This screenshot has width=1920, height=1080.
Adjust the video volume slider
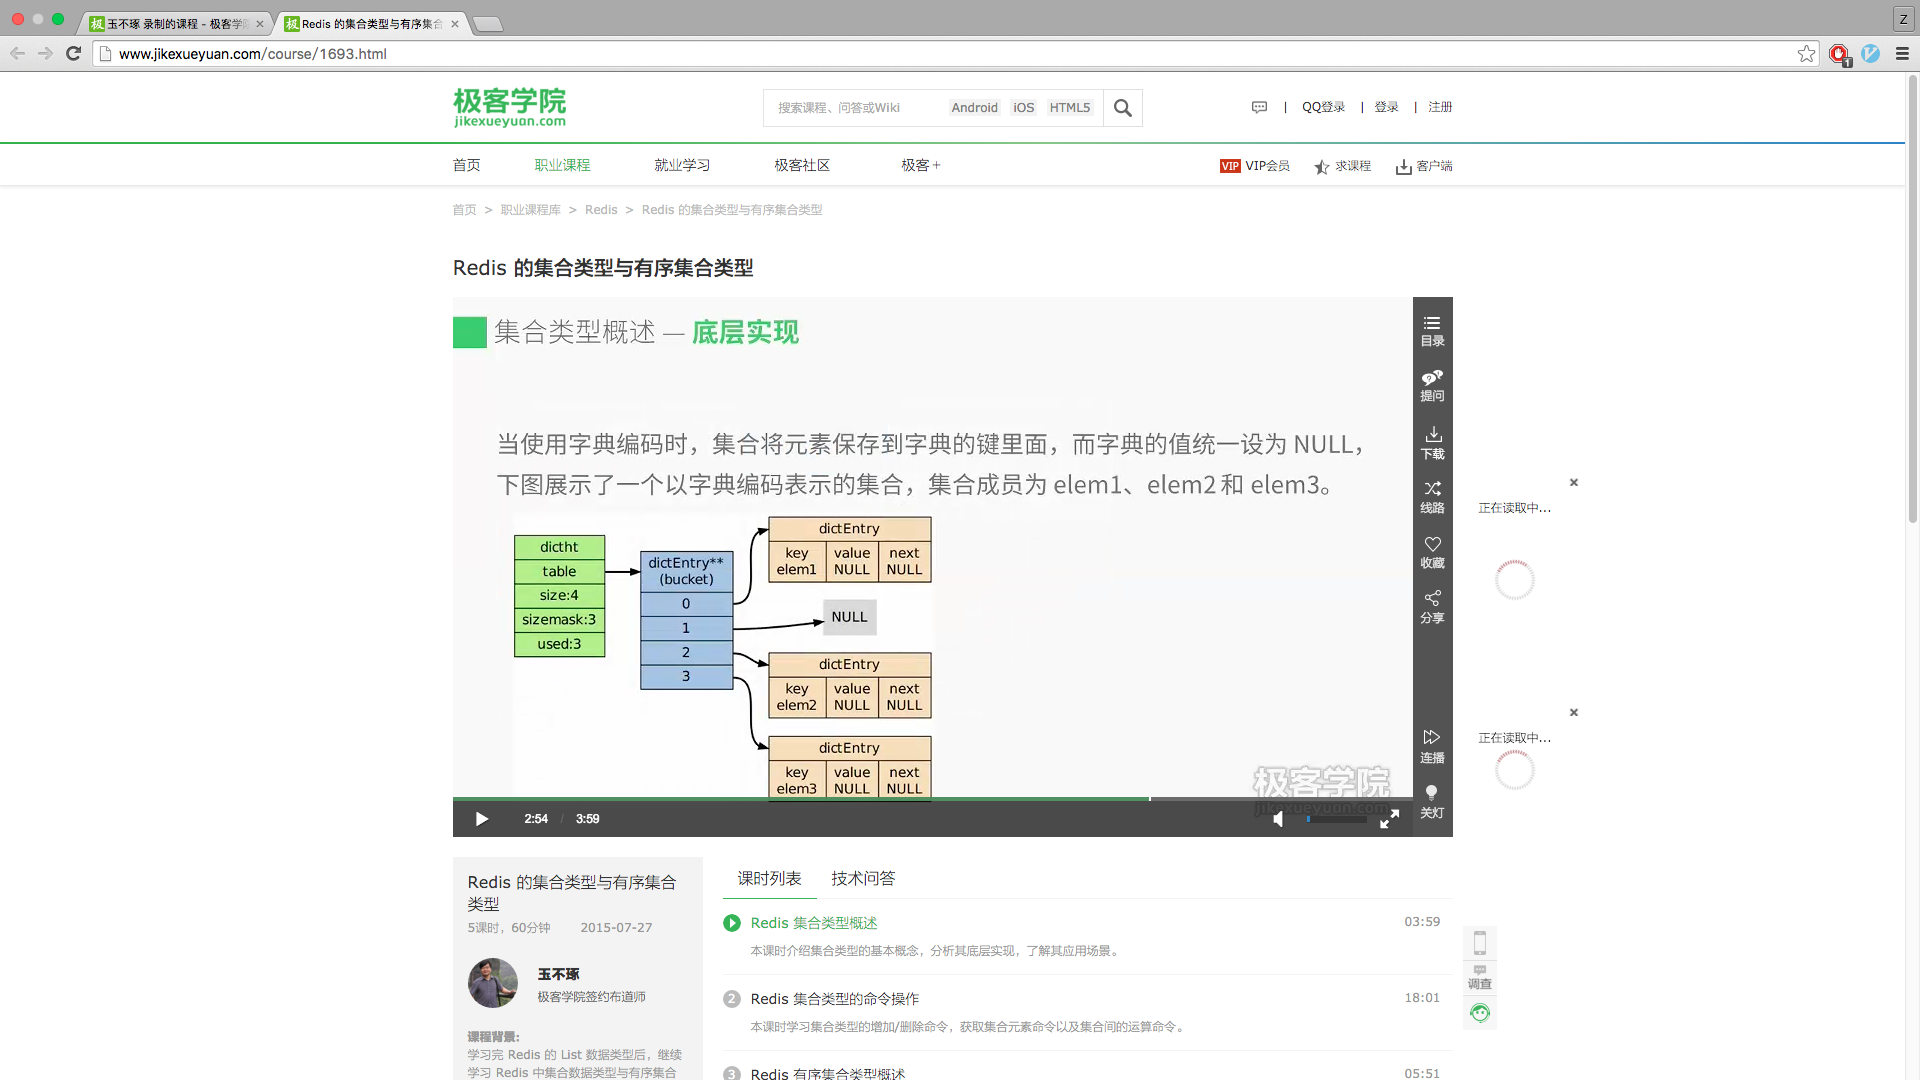point(1336,819)
